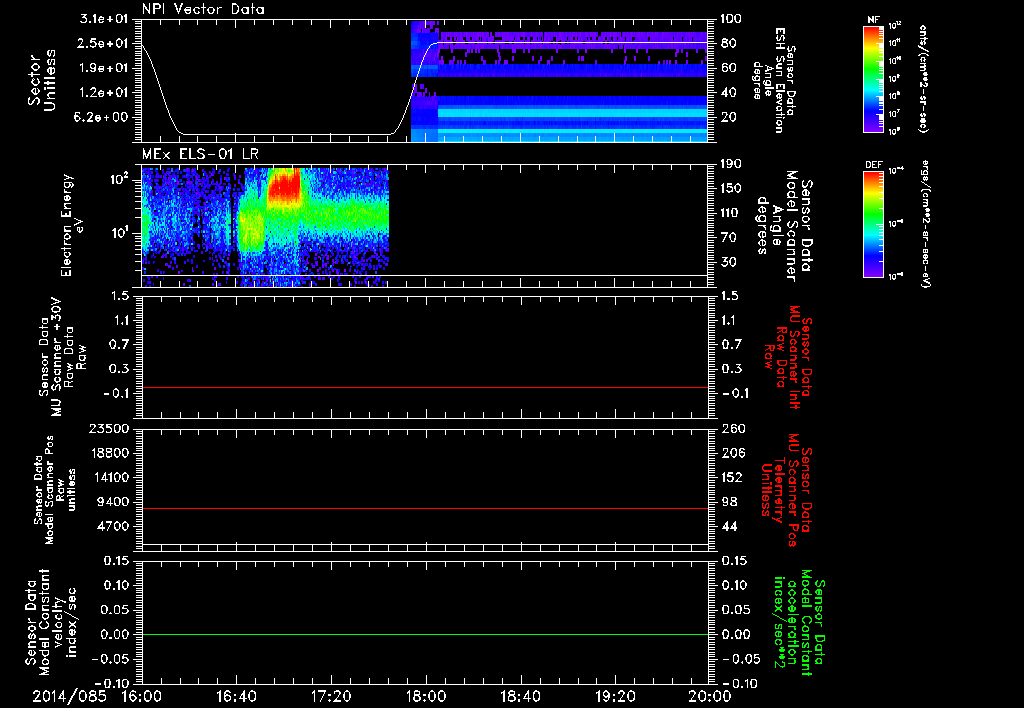Click the ESH Sun Elevation Angle axis label
The width and height of the screenshot is (1024, 708).
[774, 80]
